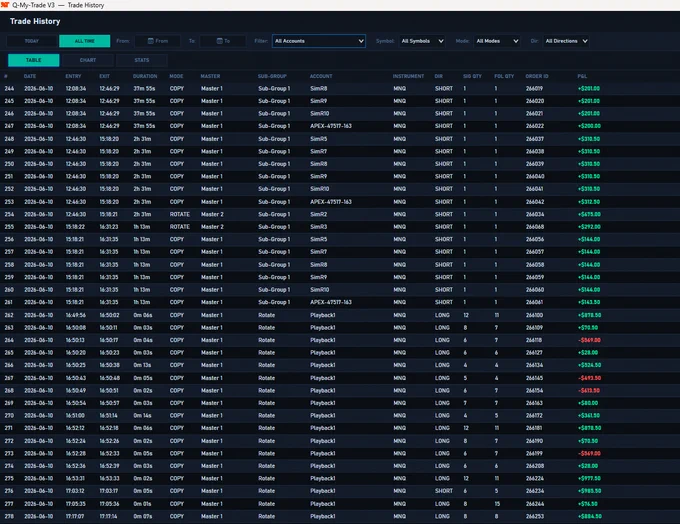The image size is (680, 524).
Task: Click order ID 266100 cell
Action: pyautogui.click(x=534, y=315)
